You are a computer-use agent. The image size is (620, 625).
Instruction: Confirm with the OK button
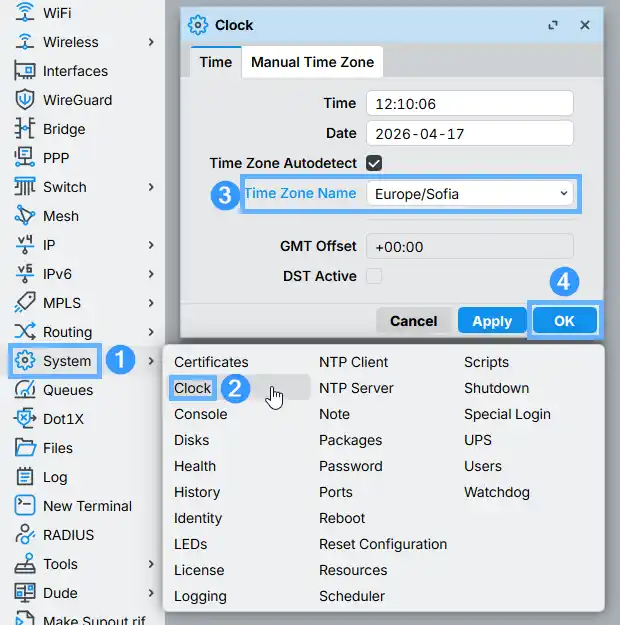click(x=564, y=320)
